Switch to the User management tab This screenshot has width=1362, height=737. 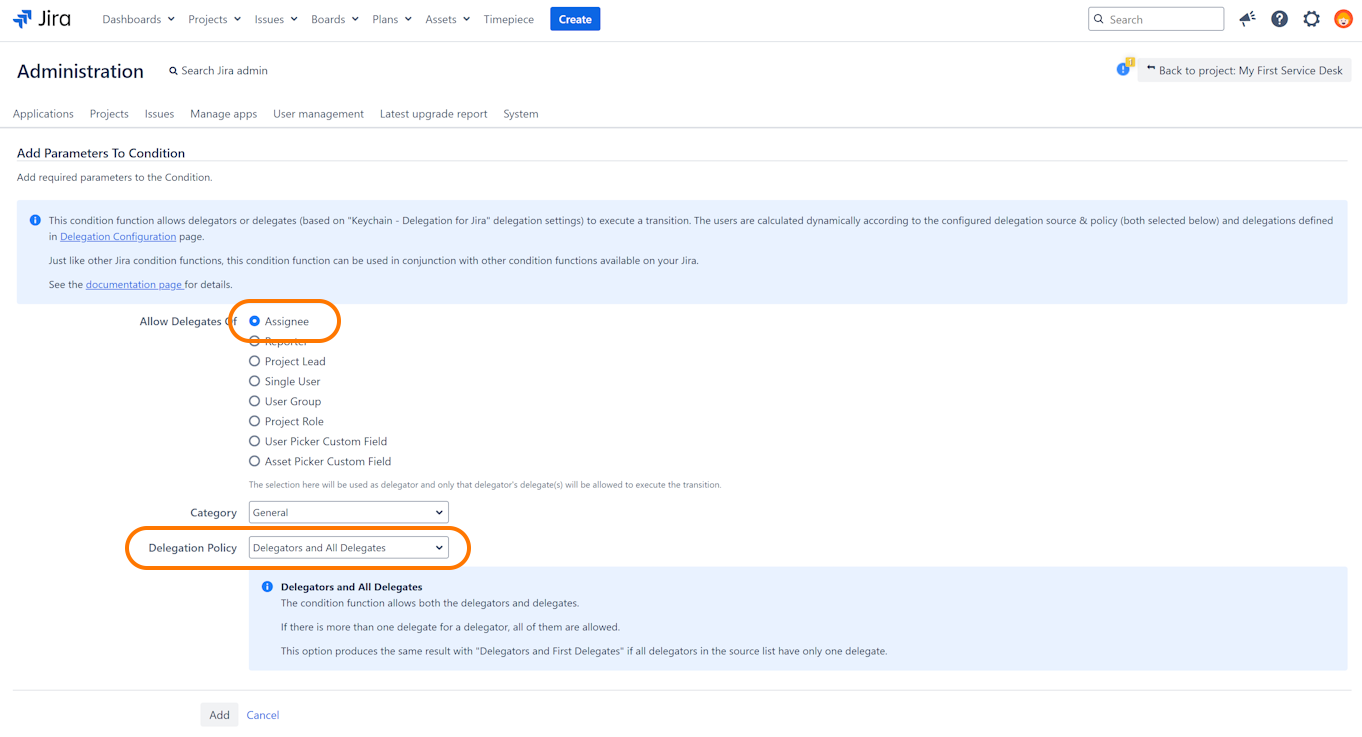(318, 114)
